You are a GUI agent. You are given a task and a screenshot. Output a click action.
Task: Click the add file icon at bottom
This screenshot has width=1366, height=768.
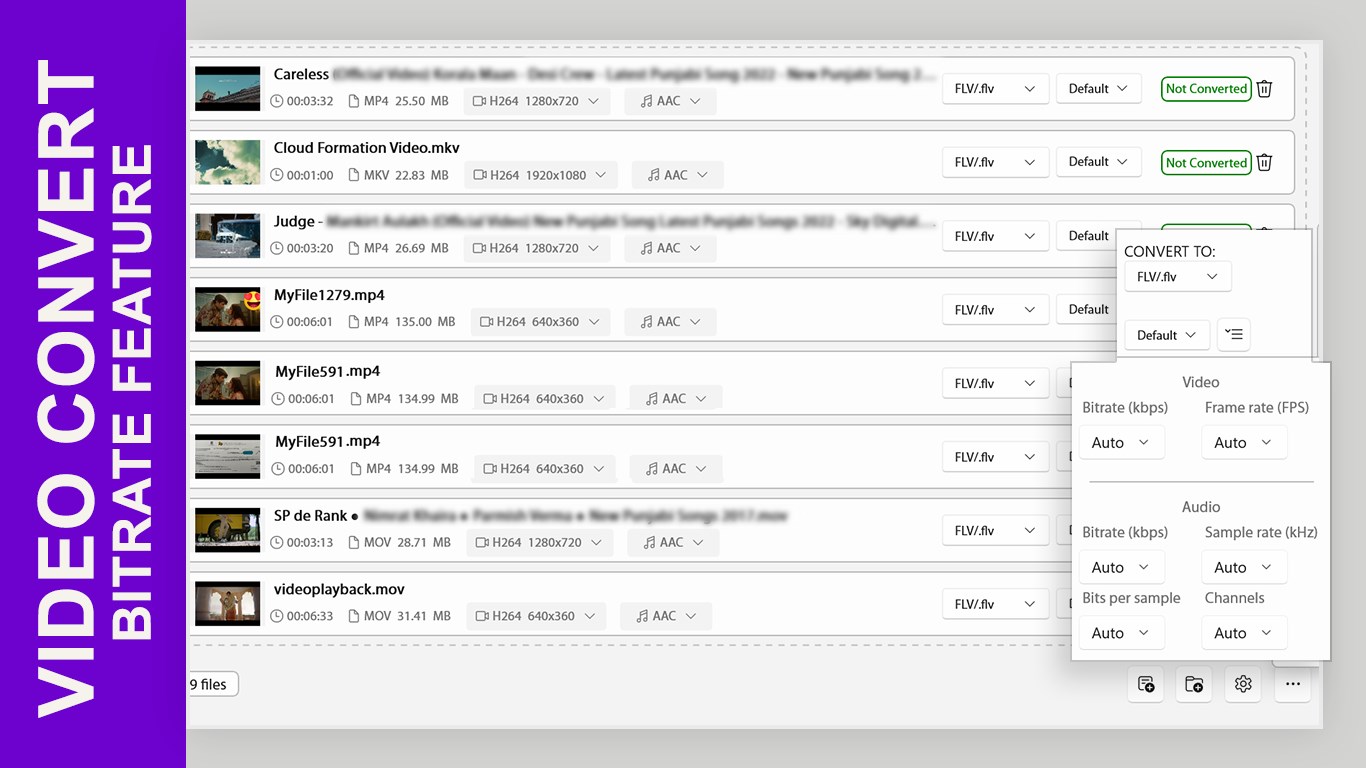[1146, 684]
